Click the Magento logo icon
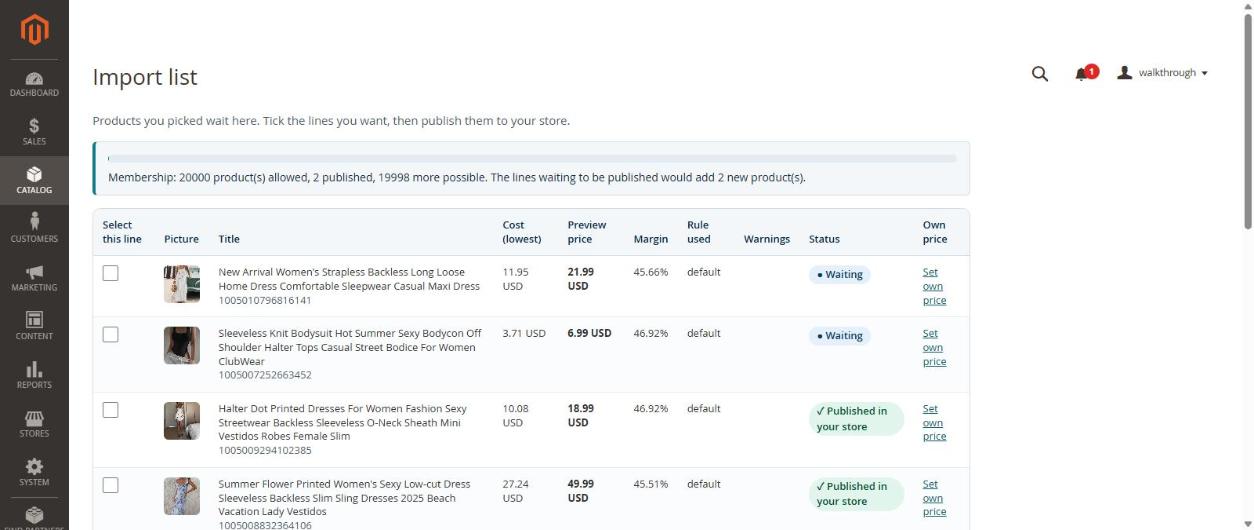Viewport: 1254px width, 530px height. click(x=34, y=29)
